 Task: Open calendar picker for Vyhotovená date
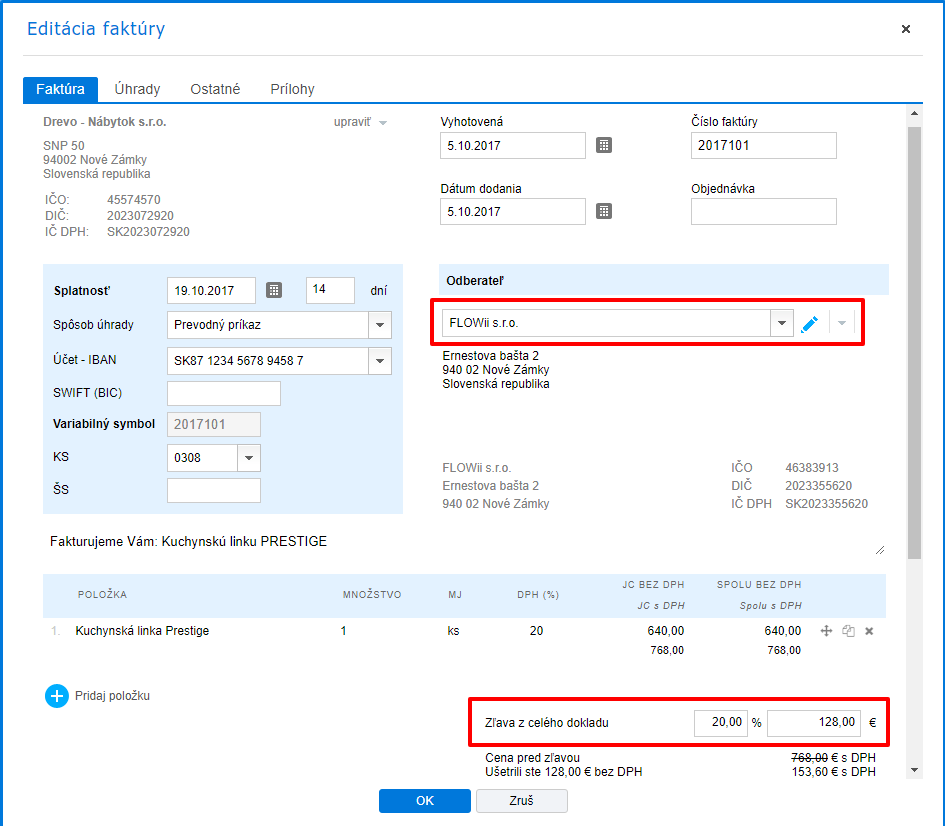pos(604,145)
